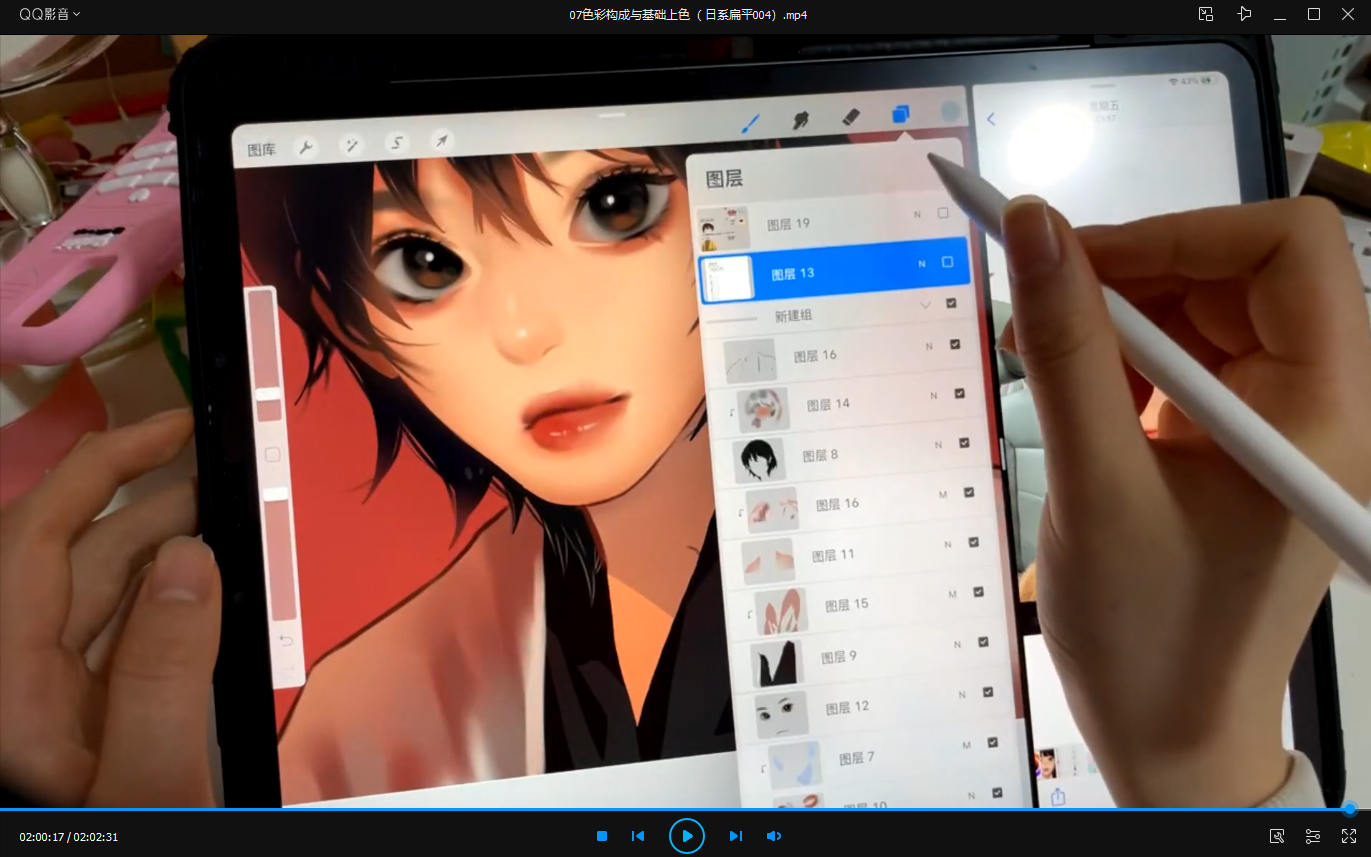Screen dimensions: 1371x857
Task: Mute the player volume
Action: (x=773, y=836)
